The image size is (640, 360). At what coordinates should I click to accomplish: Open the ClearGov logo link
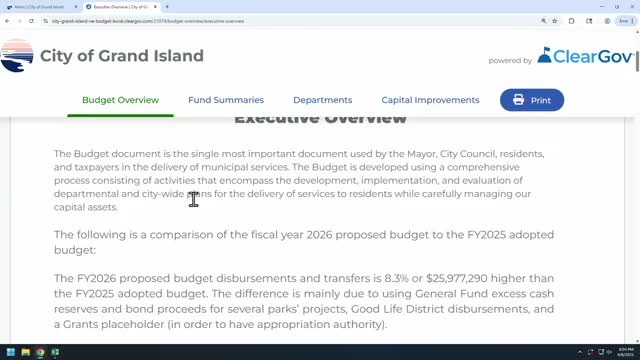point(585,56)
